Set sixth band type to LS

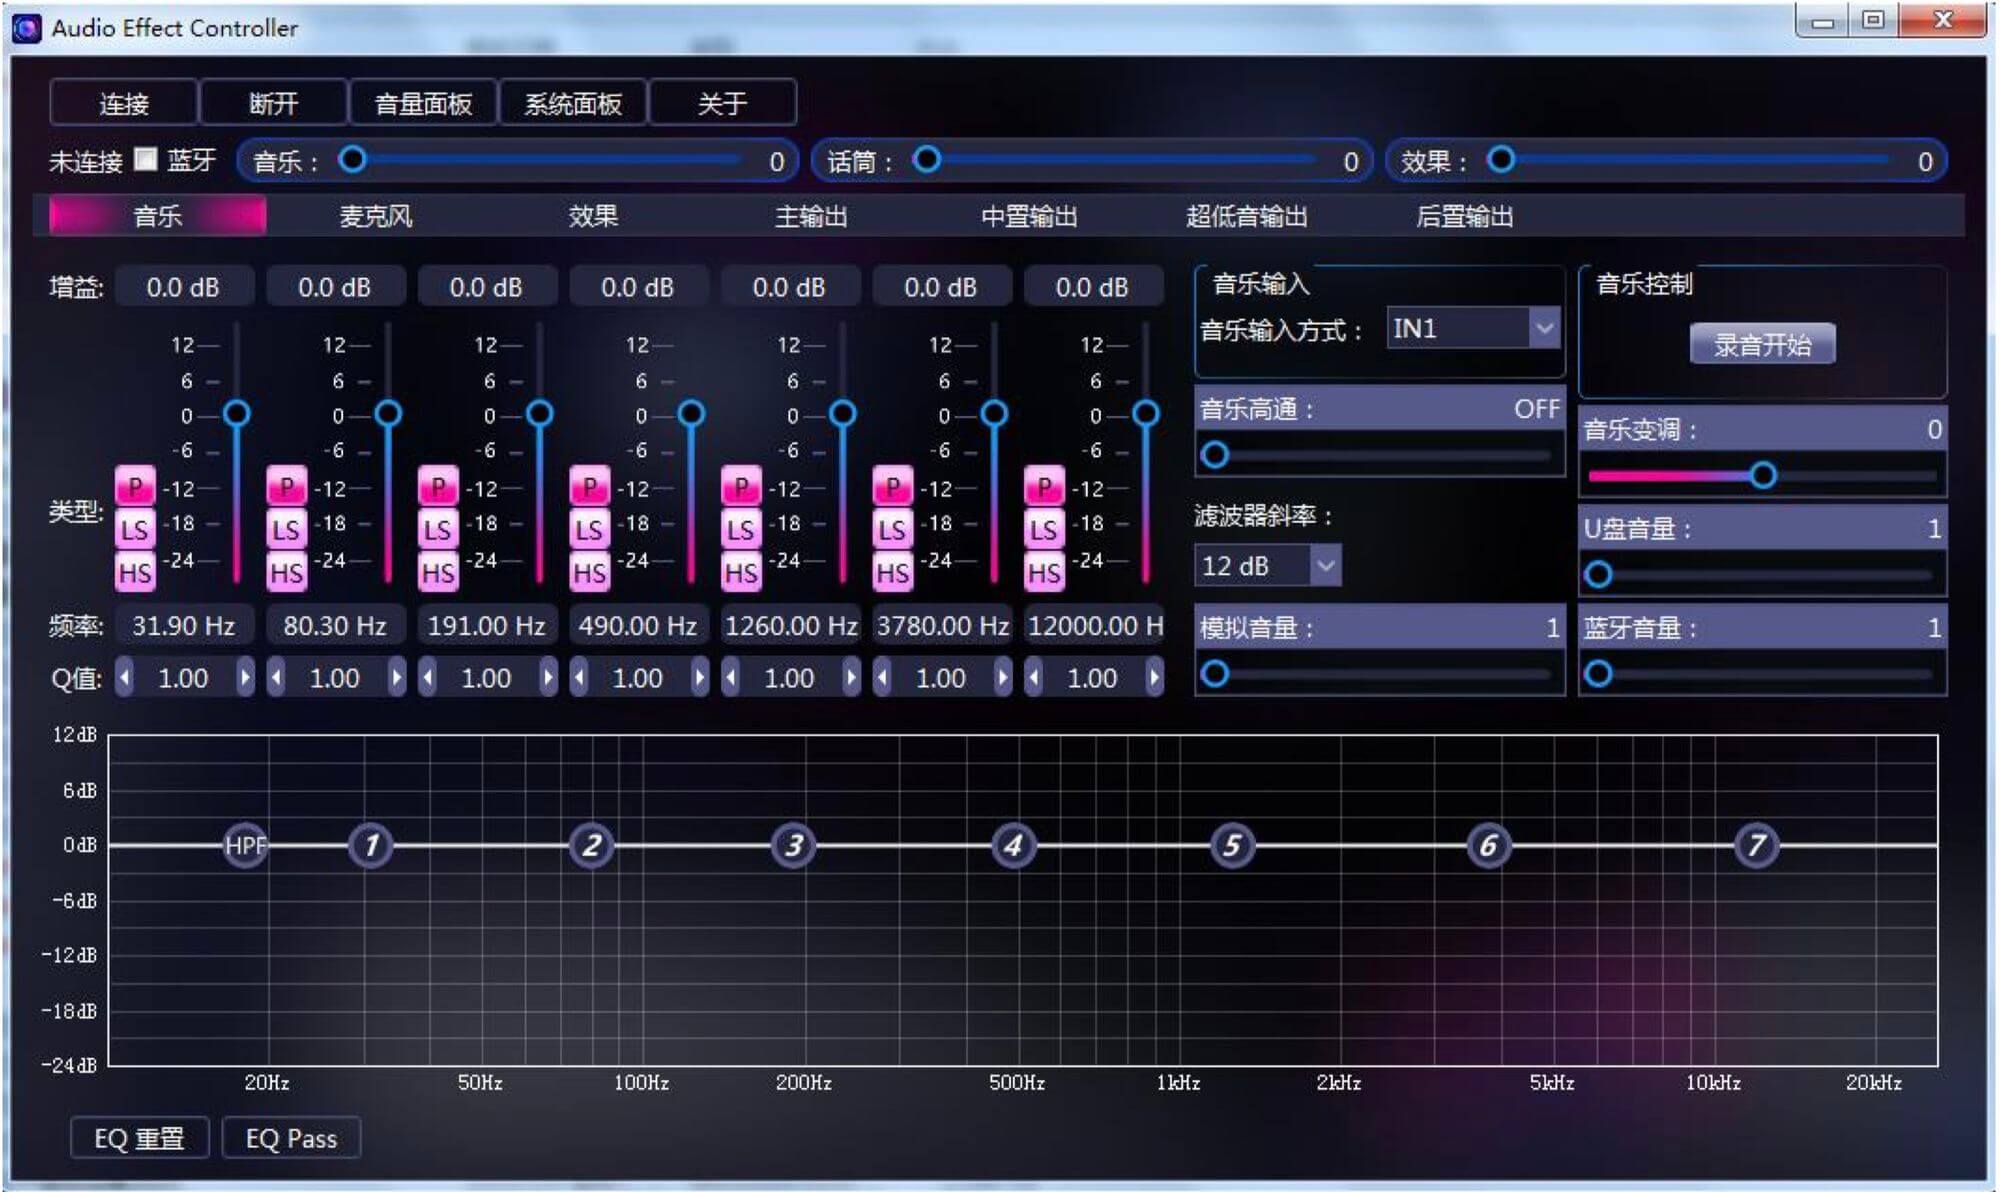[x=892, y=530]
